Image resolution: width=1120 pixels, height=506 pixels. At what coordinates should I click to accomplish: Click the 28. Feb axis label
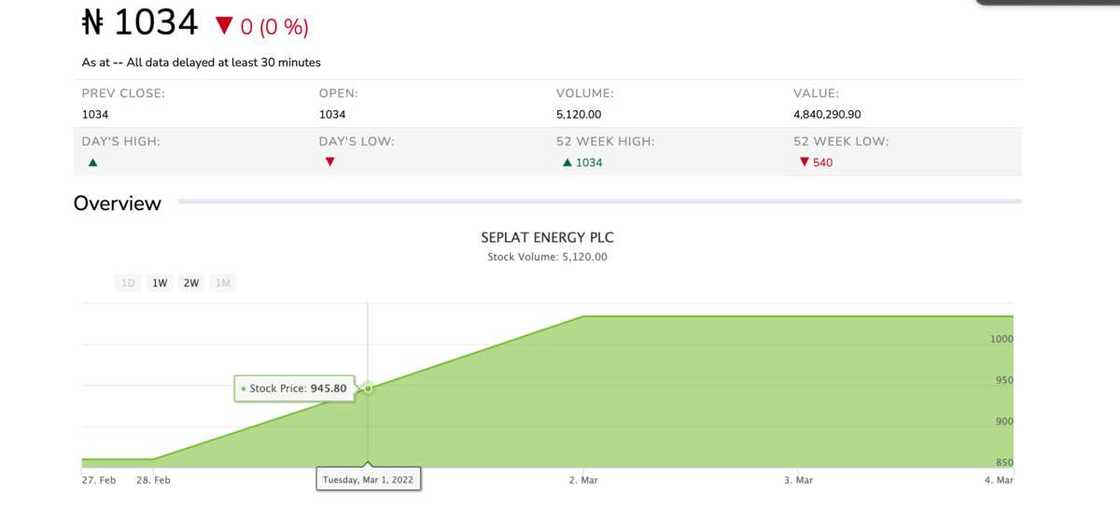click(x=153, y=480)
